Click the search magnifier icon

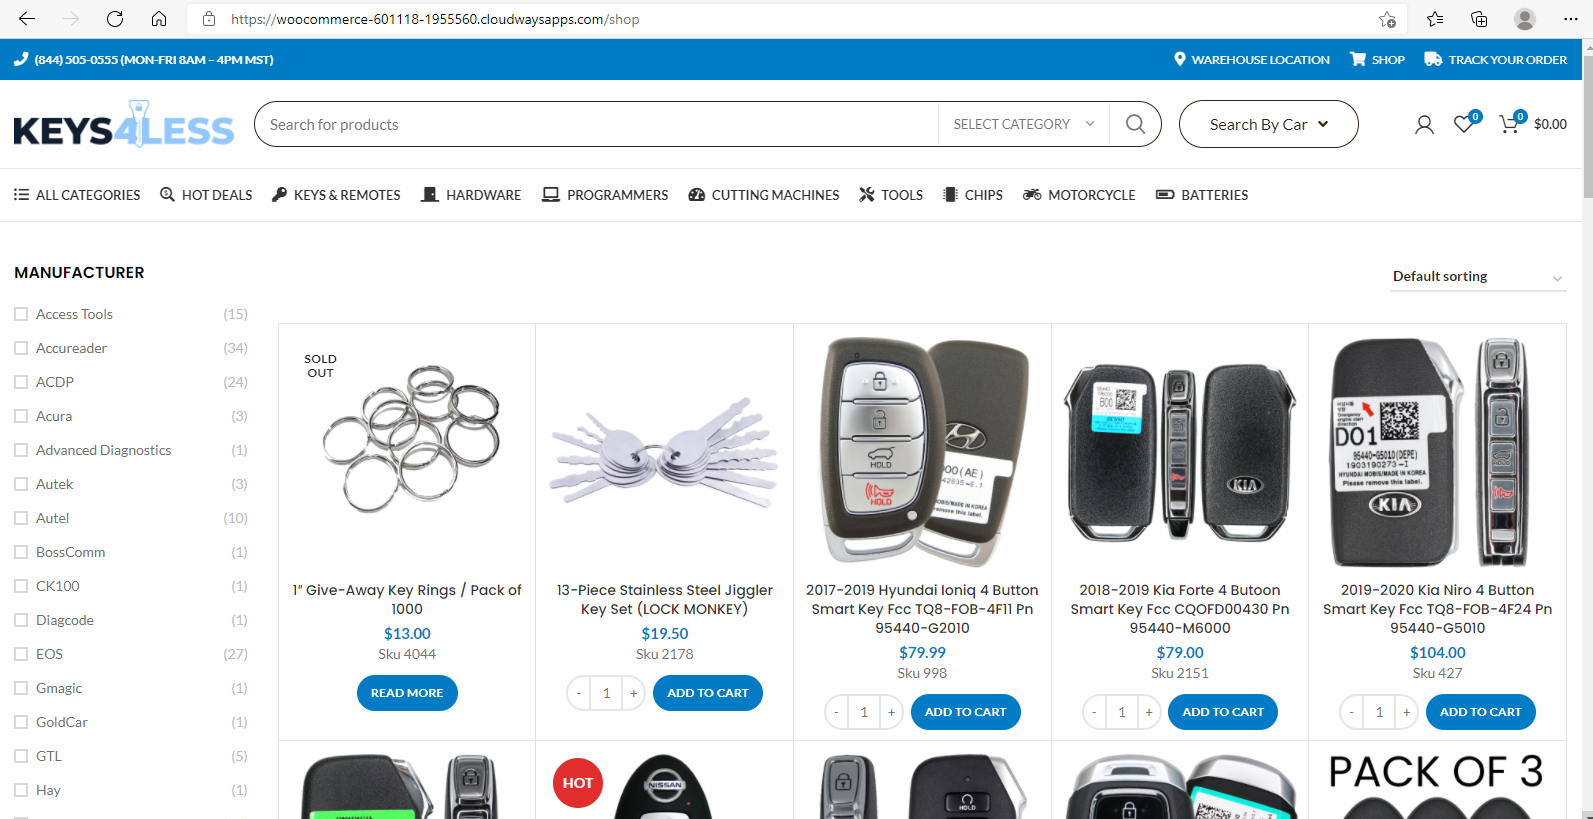(x=1135, y=124)
